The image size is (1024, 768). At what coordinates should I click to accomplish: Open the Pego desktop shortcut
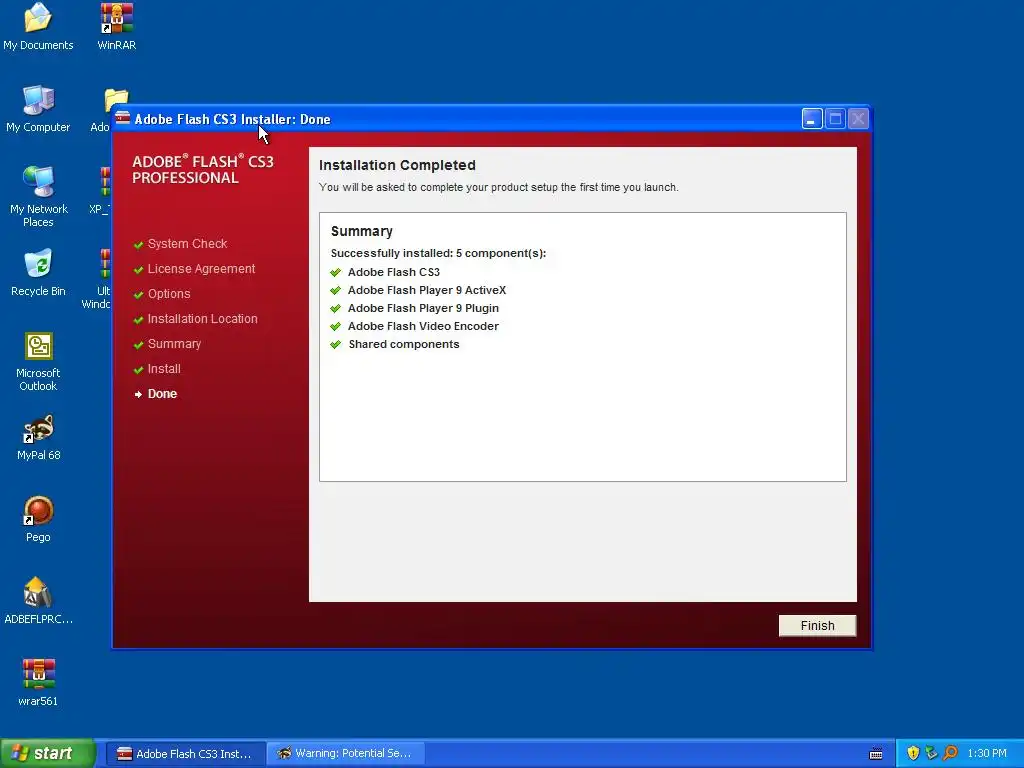[38, 519]
